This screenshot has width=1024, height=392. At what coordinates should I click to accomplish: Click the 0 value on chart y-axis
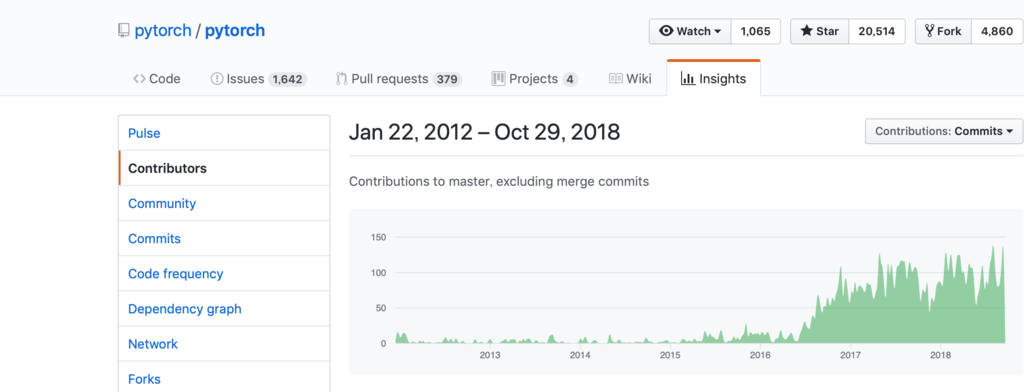pos(383,343)
